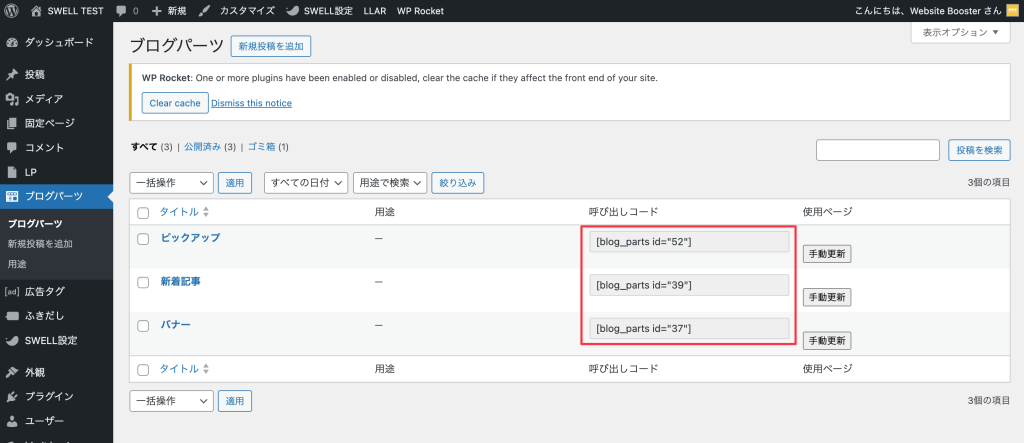Click the 固定ページ icon in the sidebar
Viewport: 1024px width, 443px height.
click(x=12, y=123)
